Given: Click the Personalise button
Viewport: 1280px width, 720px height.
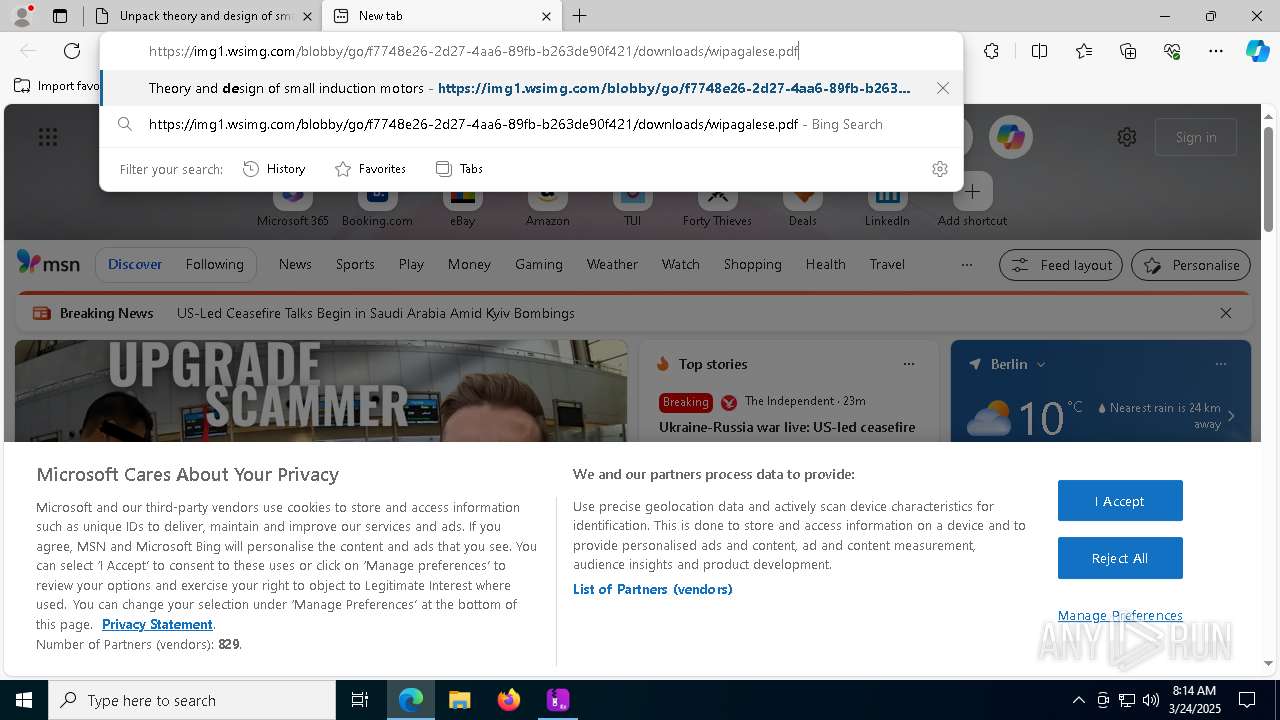Looking at the screenshot, I should coord(1191,265).
